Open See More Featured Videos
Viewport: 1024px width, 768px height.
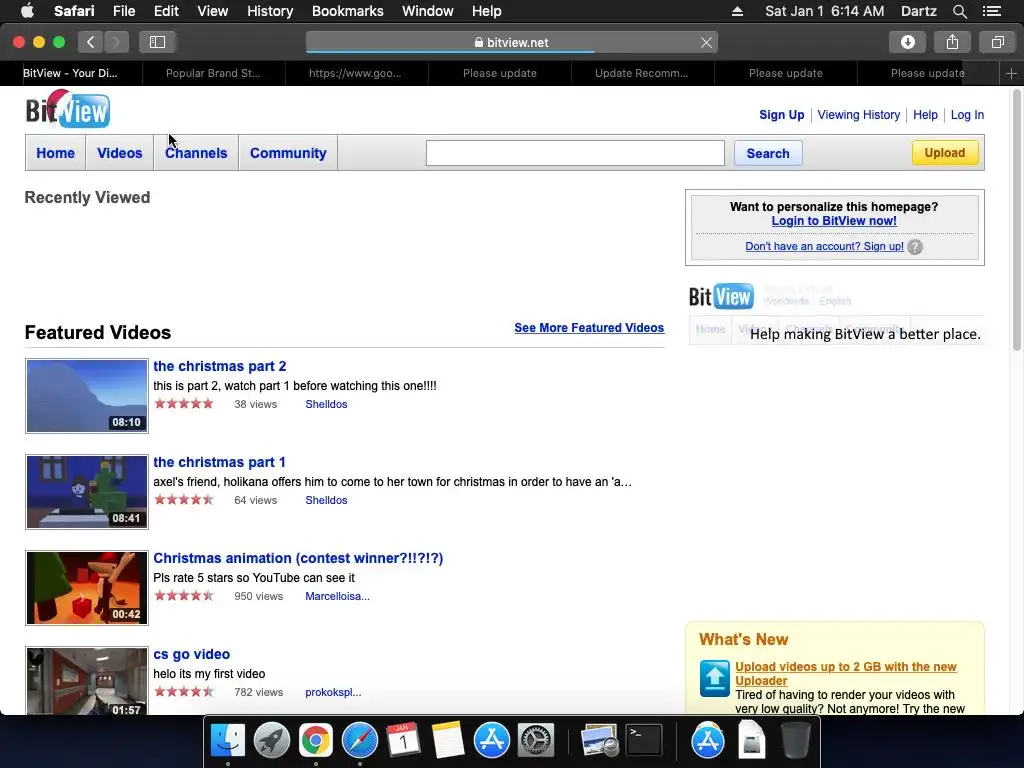point(589,328)
